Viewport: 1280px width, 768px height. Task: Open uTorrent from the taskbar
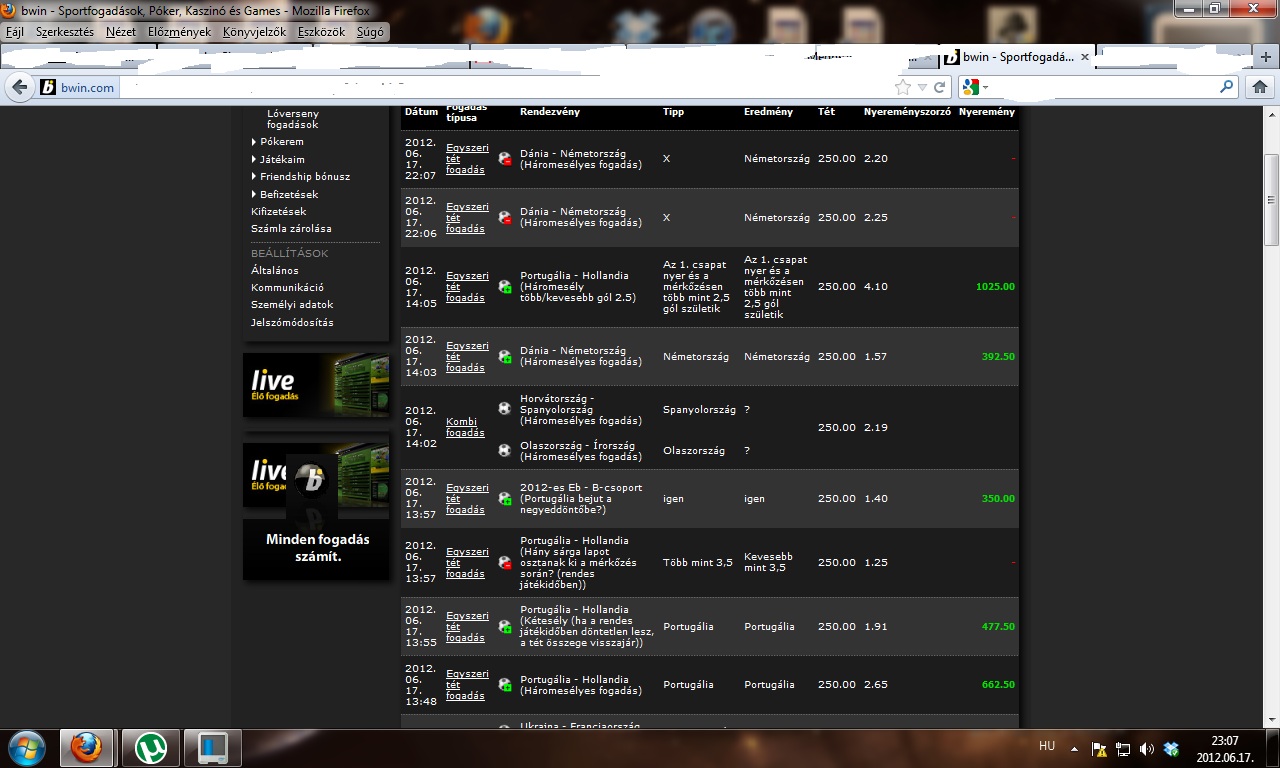[150, 747]
